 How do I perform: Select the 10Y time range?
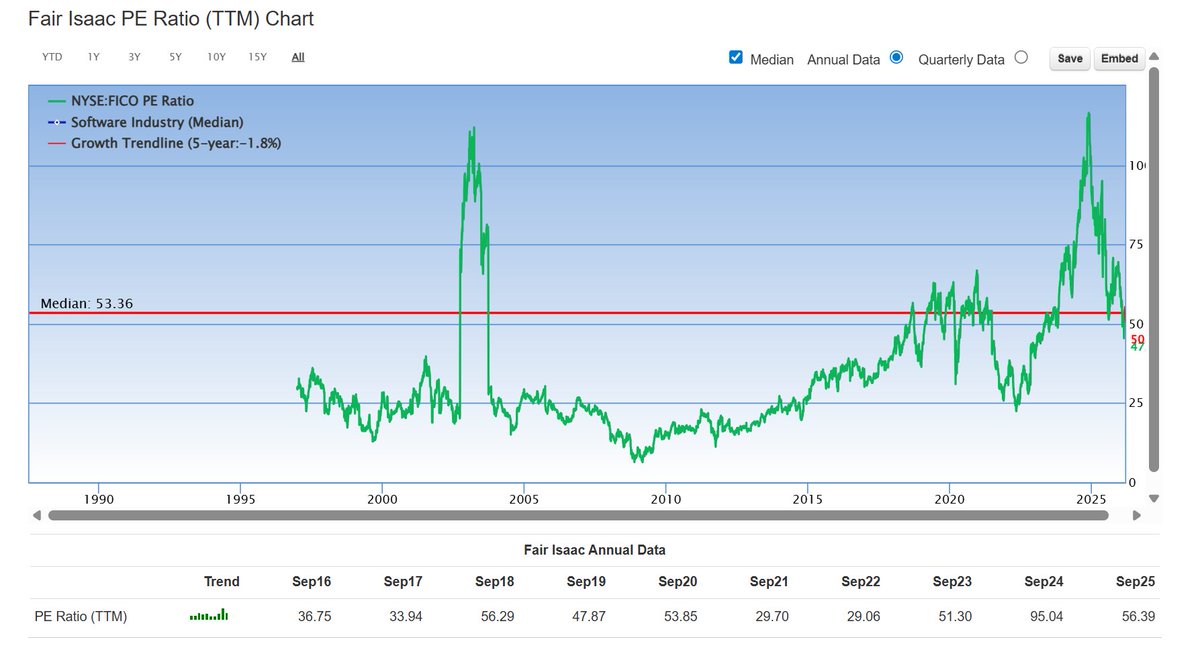pos(216,57)
